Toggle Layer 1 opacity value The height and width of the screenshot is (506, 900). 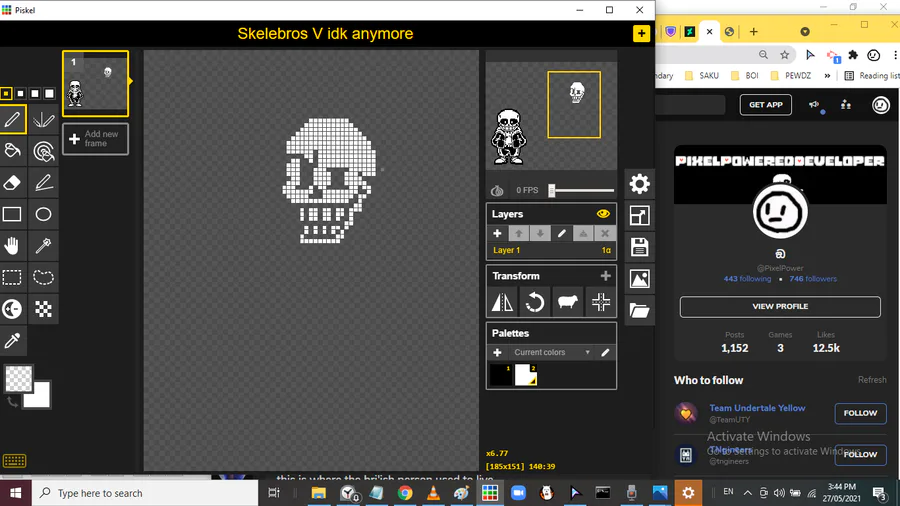606,250
